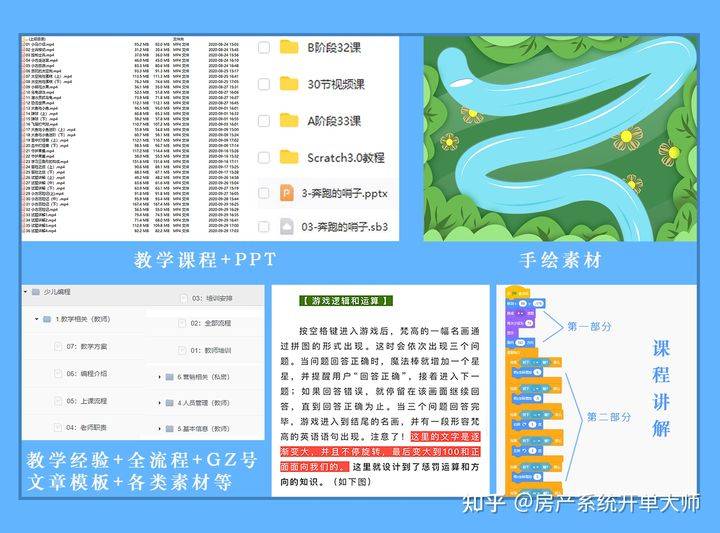The image size is (720, 533).
Task: Tick the checkbox for B阶段32课
Action: point(264,47)
